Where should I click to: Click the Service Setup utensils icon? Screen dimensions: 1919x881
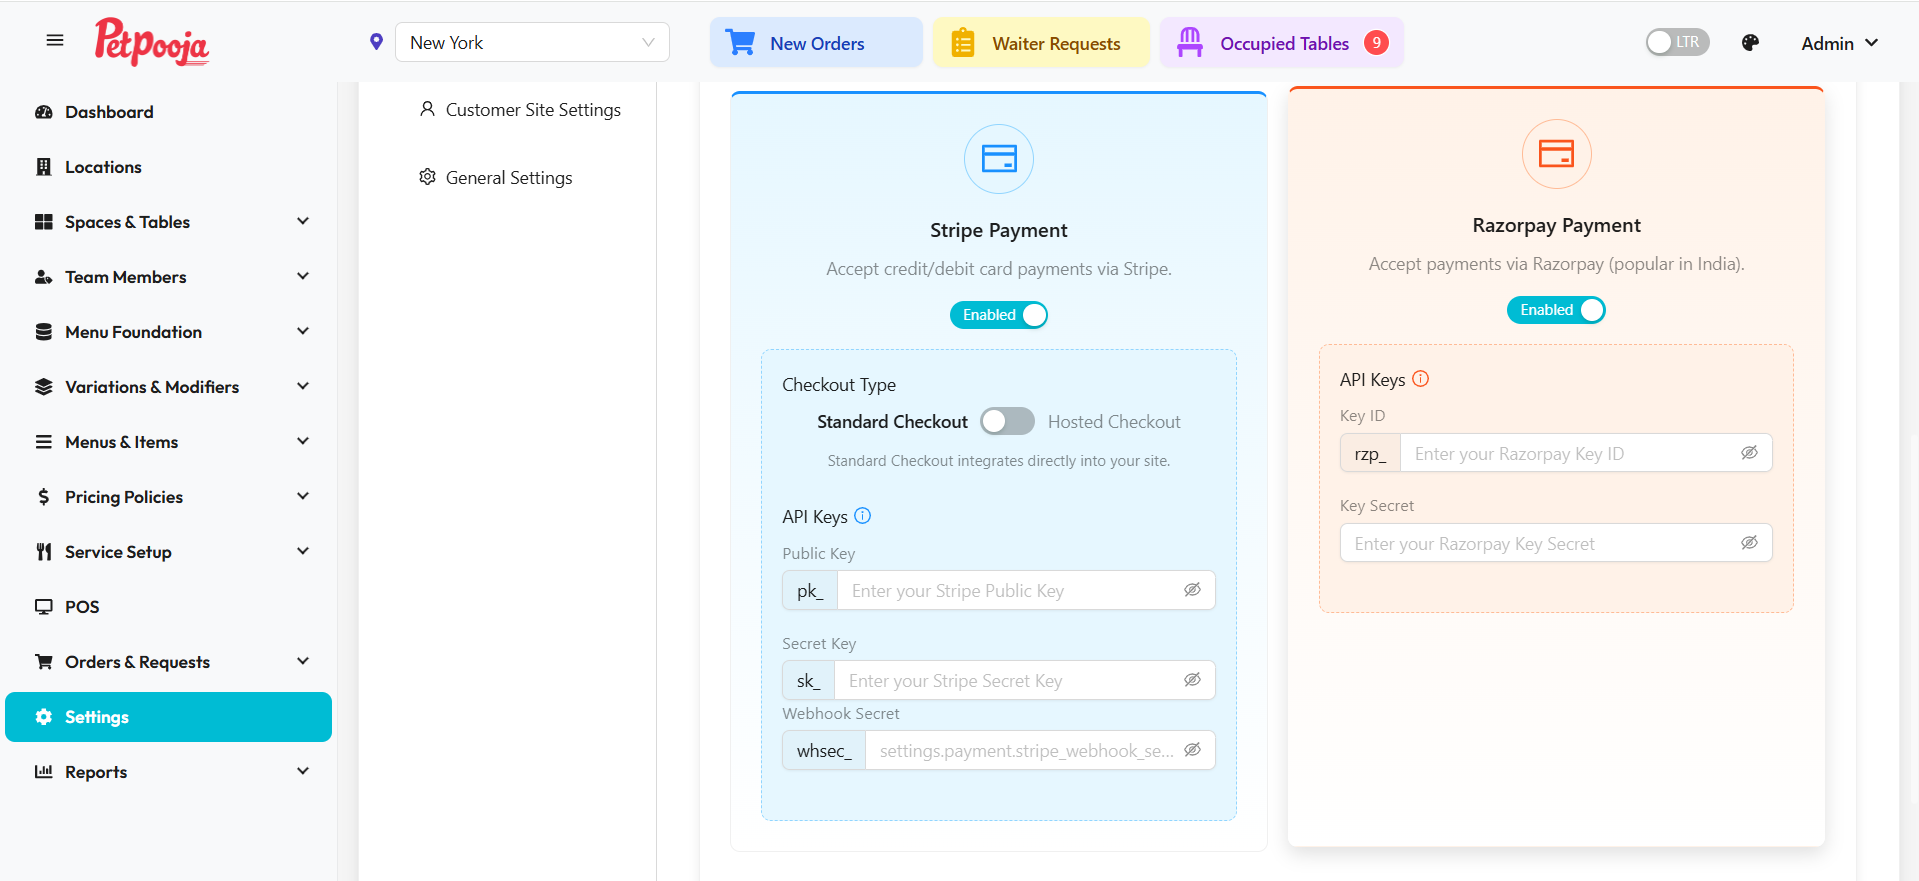44,552
